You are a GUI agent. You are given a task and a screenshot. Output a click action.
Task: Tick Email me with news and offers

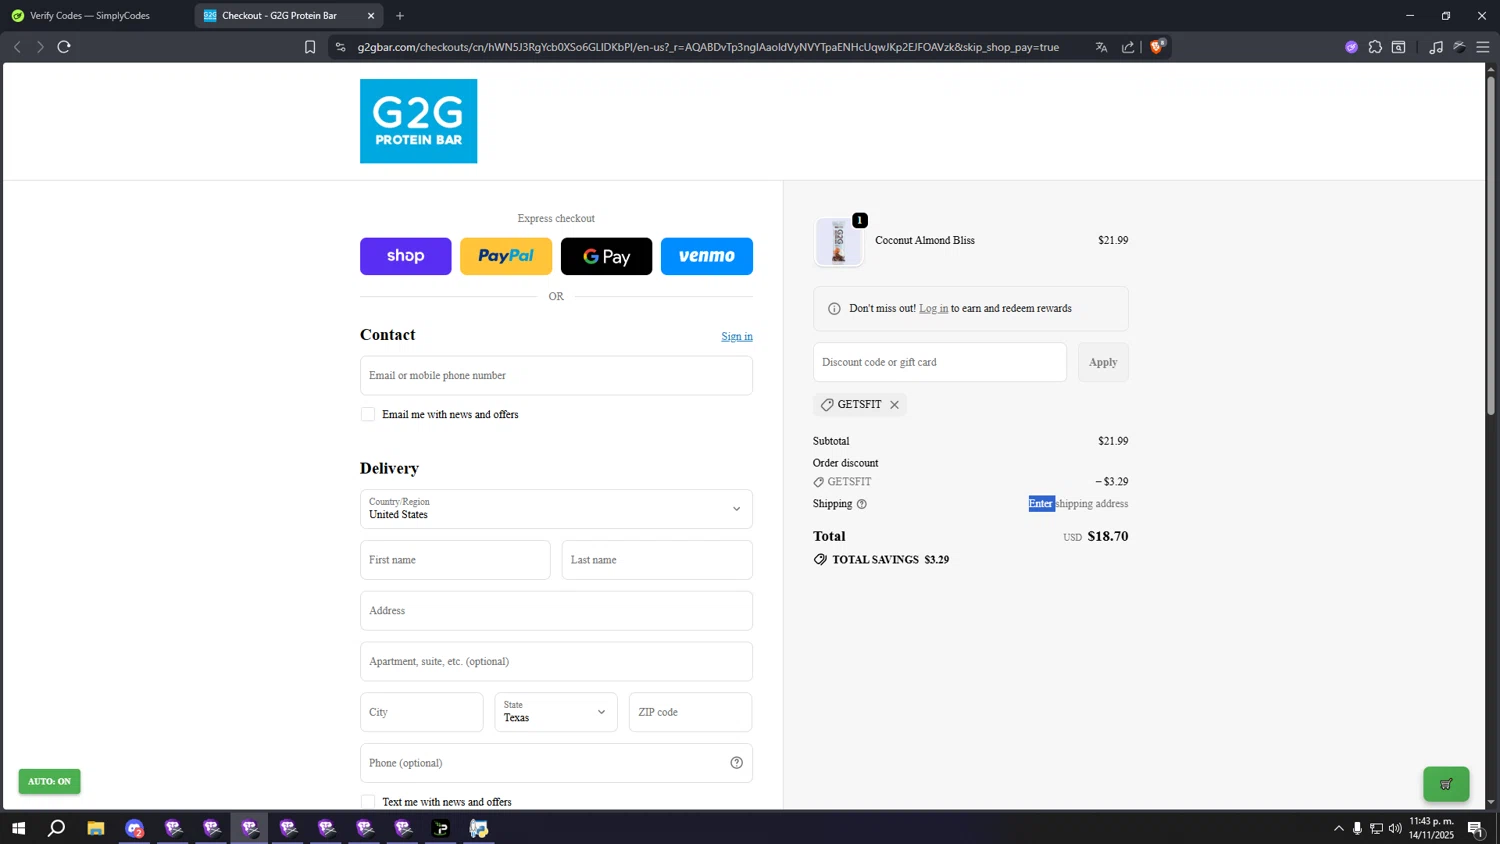click(x=368, y=414)
